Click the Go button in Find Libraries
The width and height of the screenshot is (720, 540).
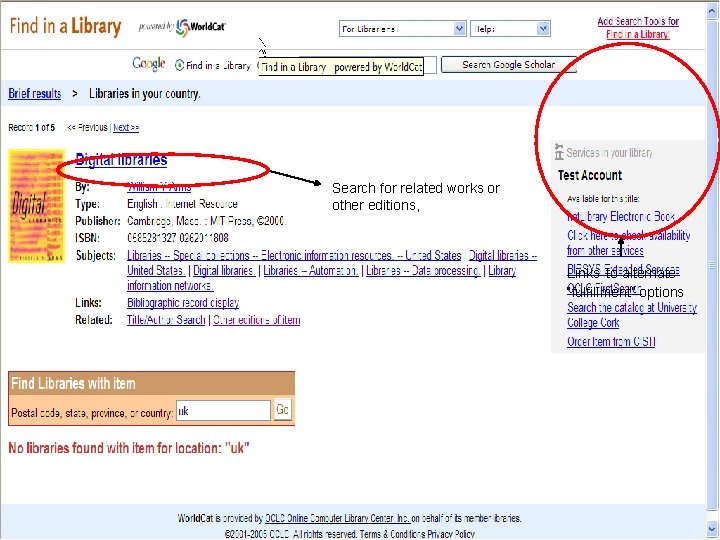pos(282,410)
